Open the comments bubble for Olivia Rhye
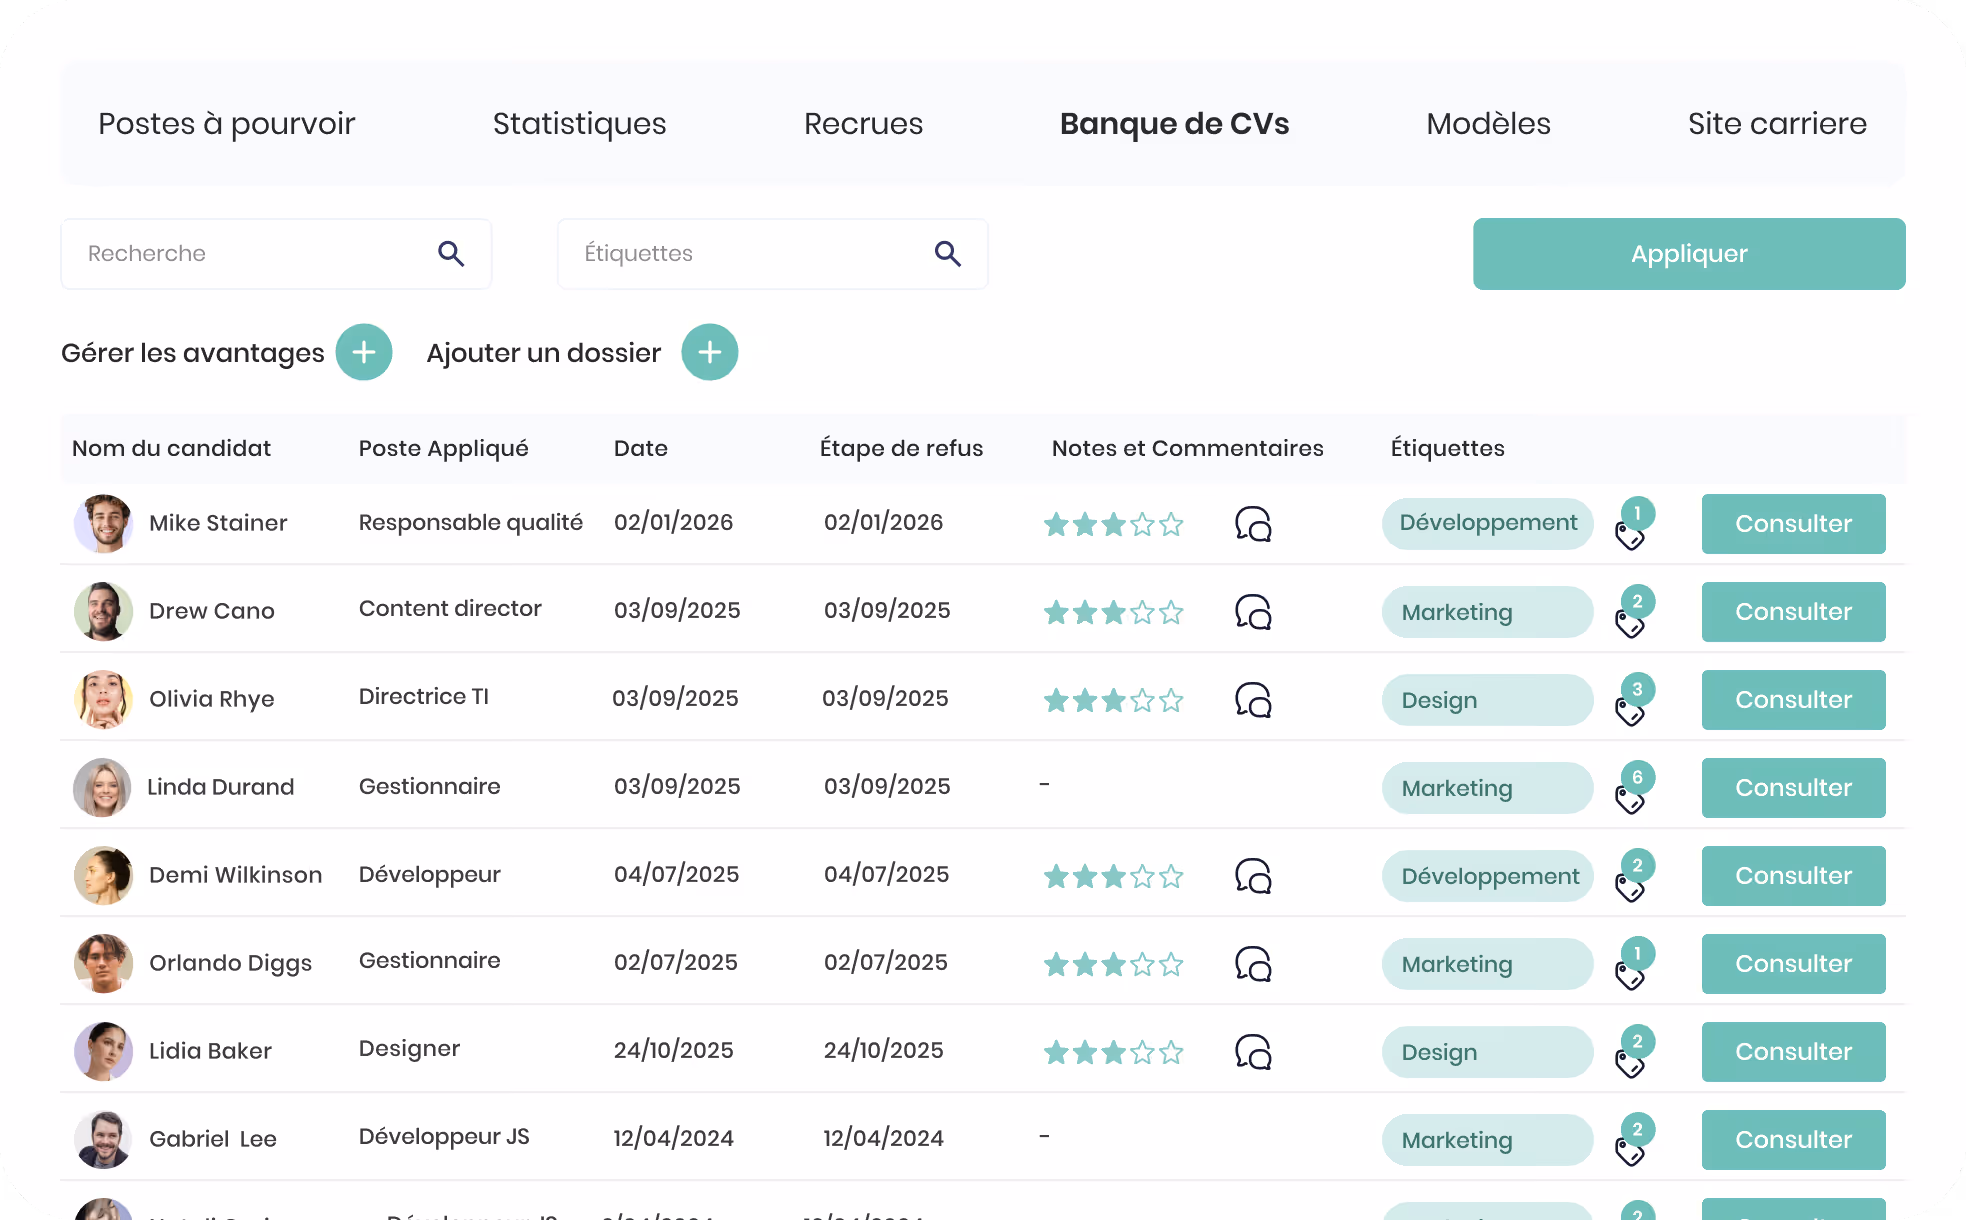1966x1220 pixels. (1253, 700)
